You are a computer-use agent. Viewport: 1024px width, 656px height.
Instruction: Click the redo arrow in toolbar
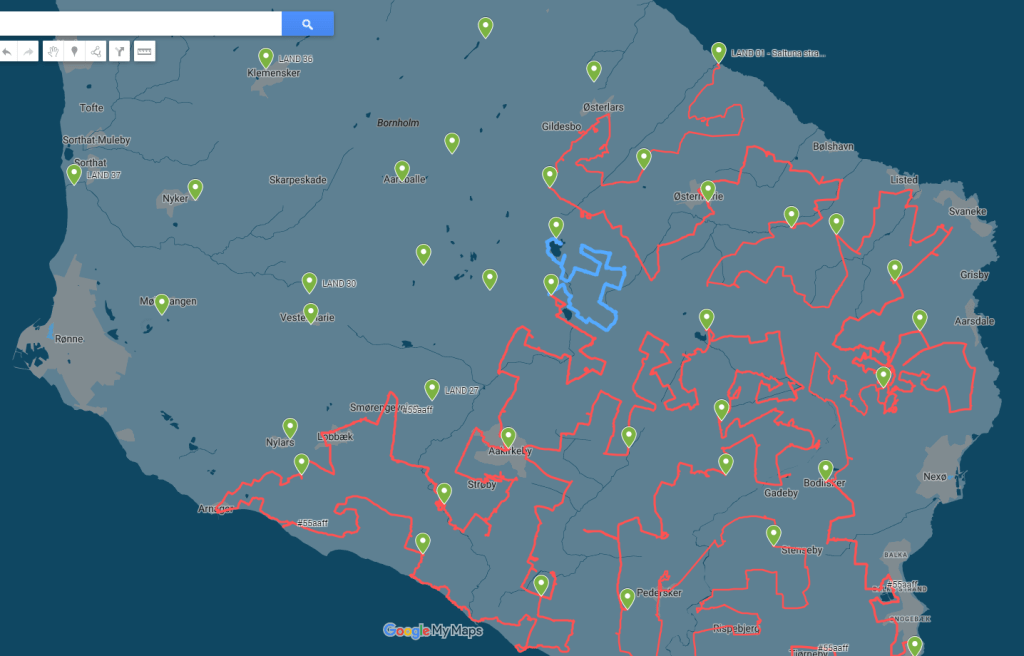29,51
